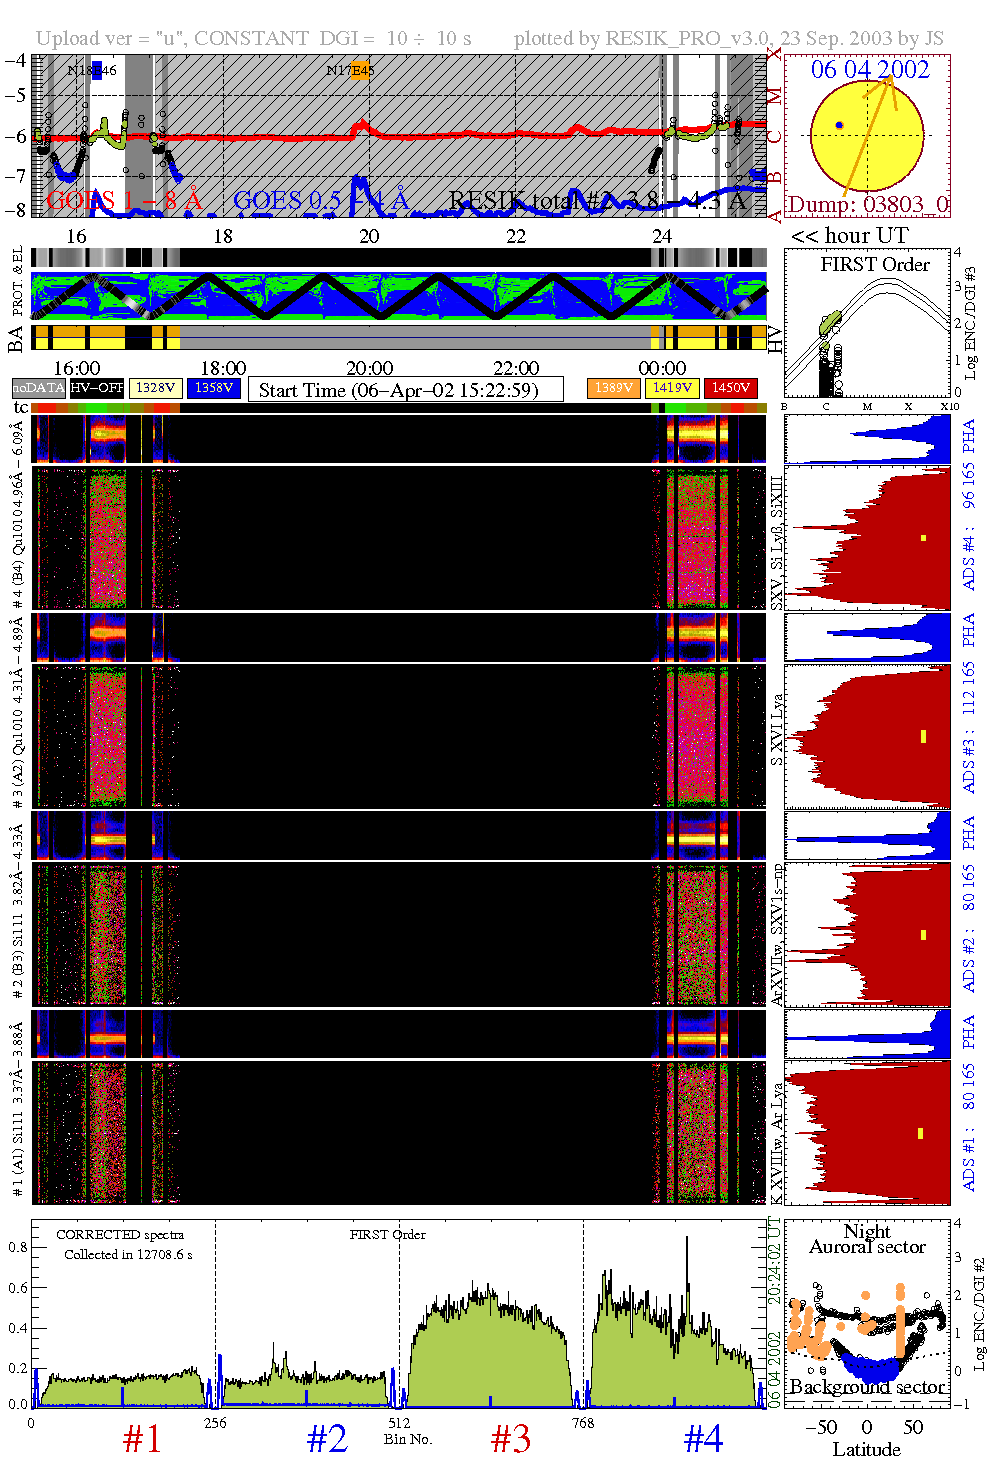Click the 1450V red legend swatch
This screenshot has height=1477, width=1004.
coord(731,388)
